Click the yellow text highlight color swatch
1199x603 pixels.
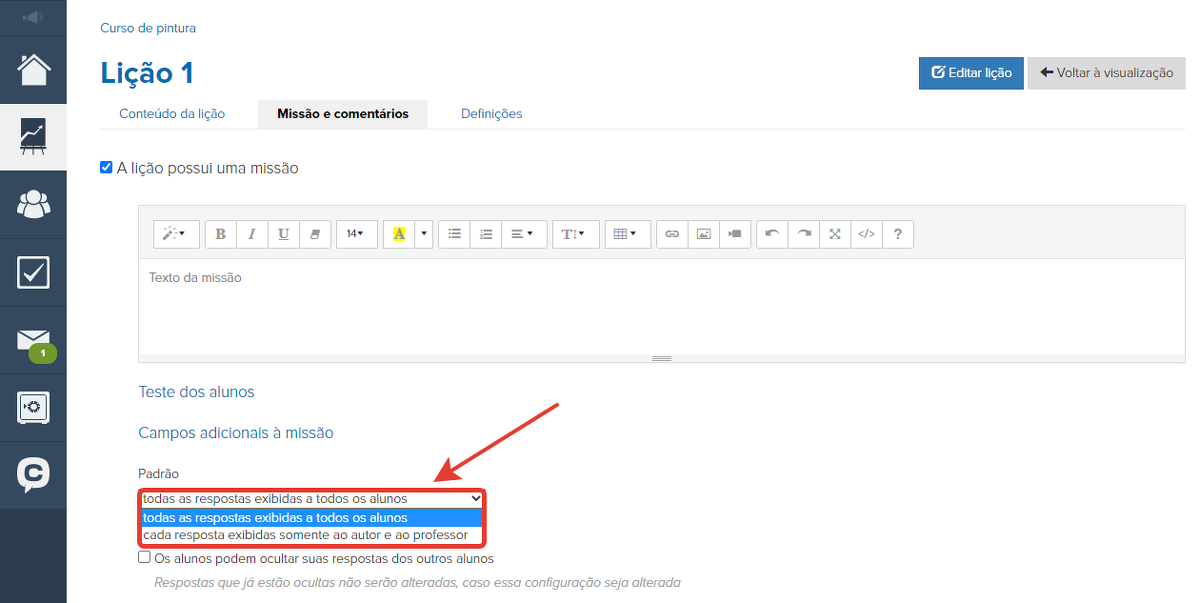[399, 234]
